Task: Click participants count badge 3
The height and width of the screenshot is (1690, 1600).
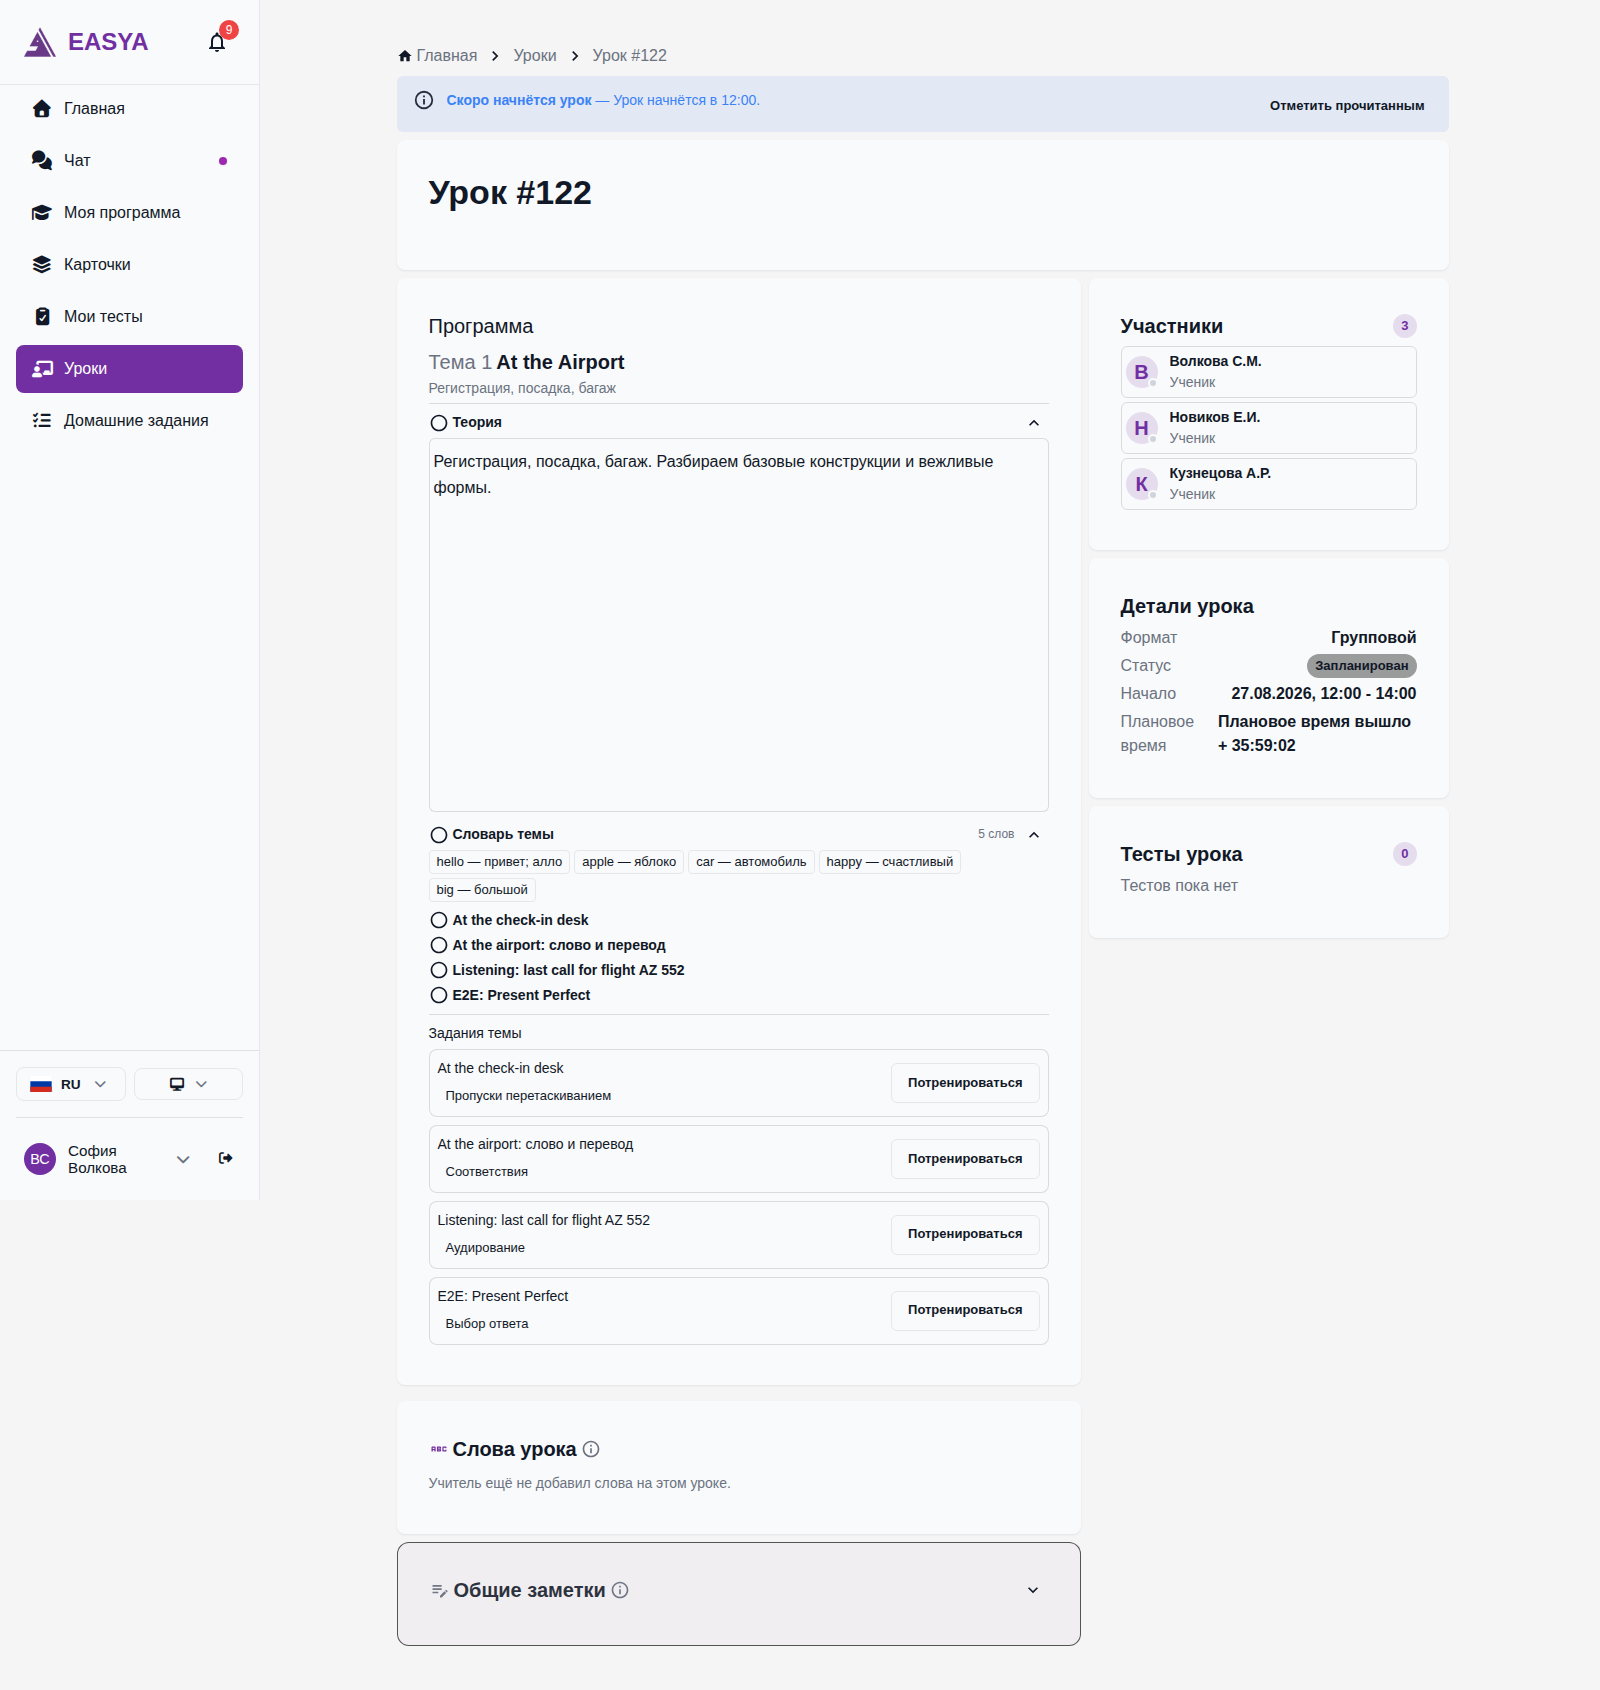Action: (1404, 326)
